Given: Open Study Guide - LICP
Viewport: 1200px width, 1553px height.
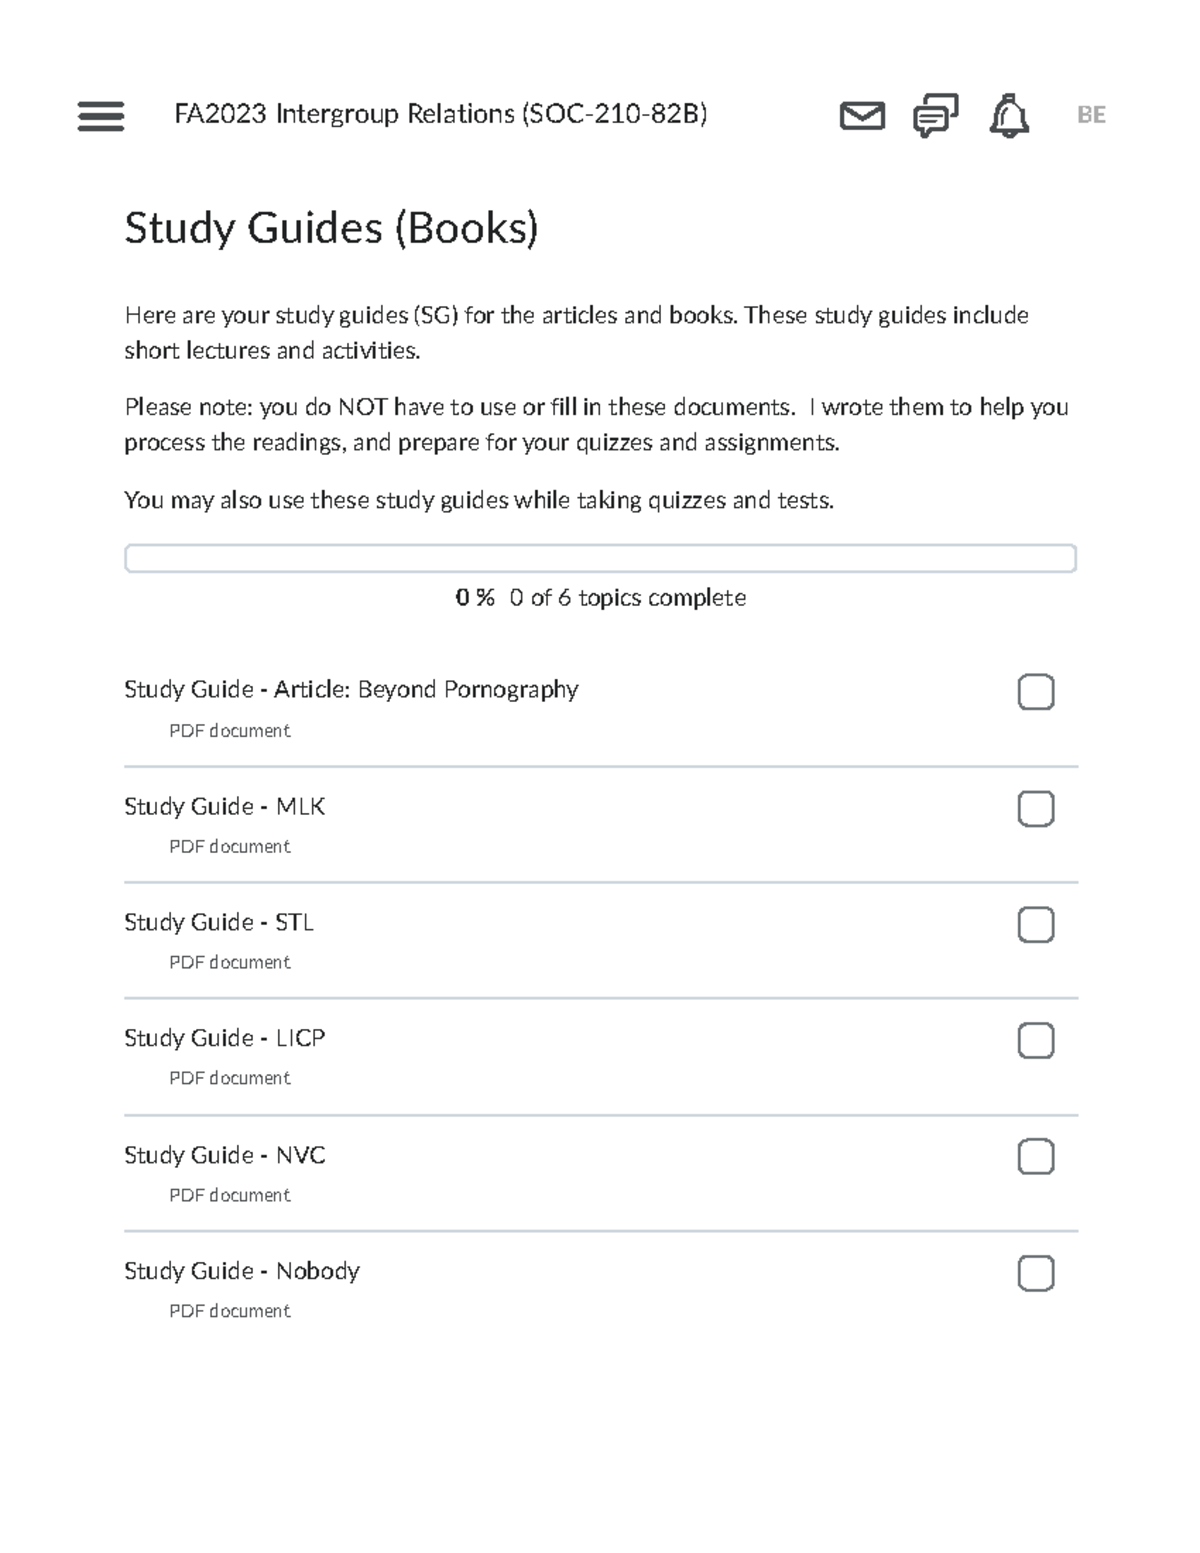Looking at the screenshot, I should 224,1039.
